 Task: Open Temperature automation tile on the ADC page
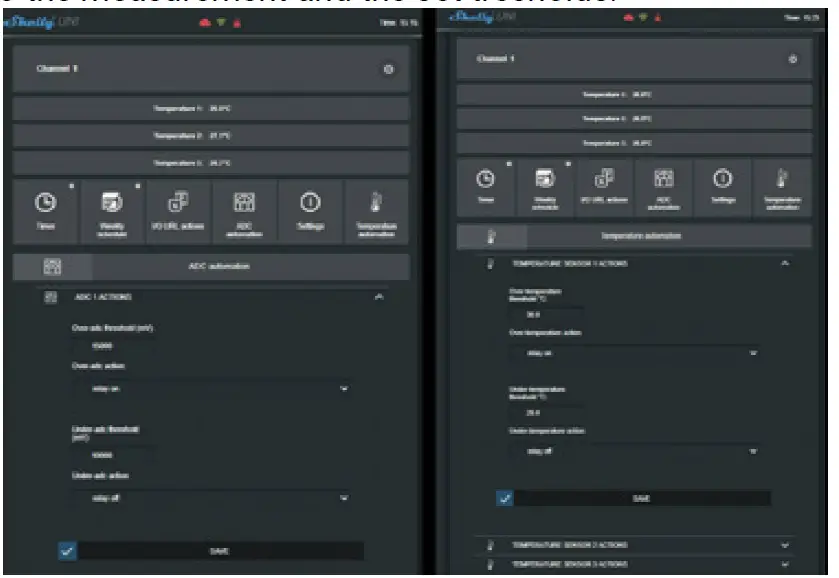pos(376,212)
